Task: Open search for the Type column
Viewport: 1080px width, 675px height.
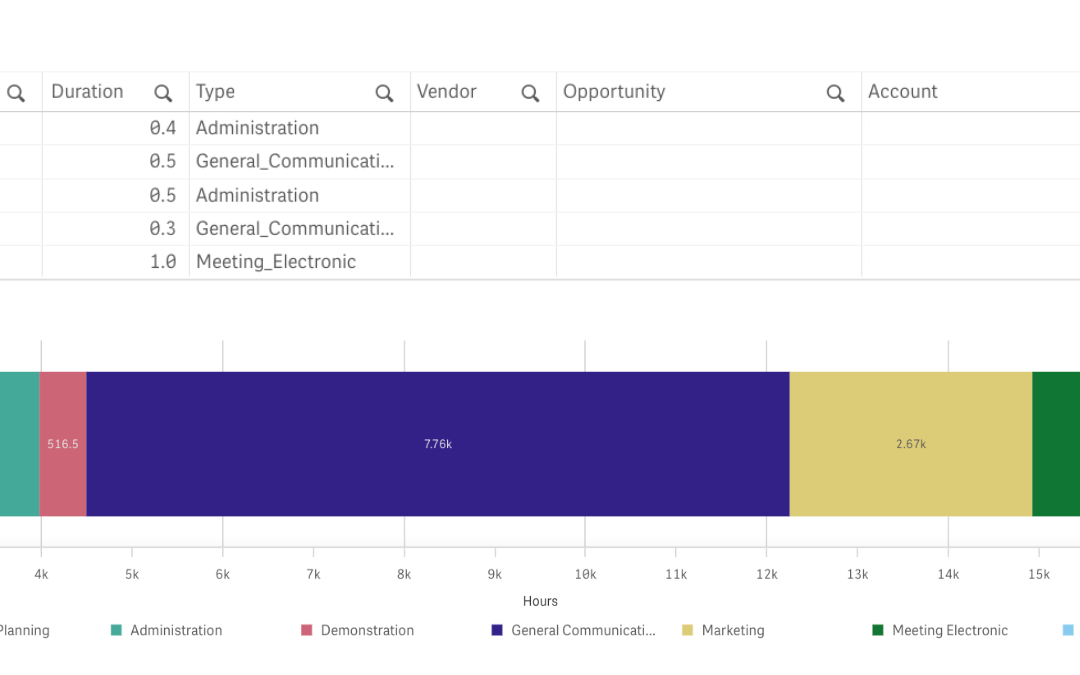Action: 384,93
